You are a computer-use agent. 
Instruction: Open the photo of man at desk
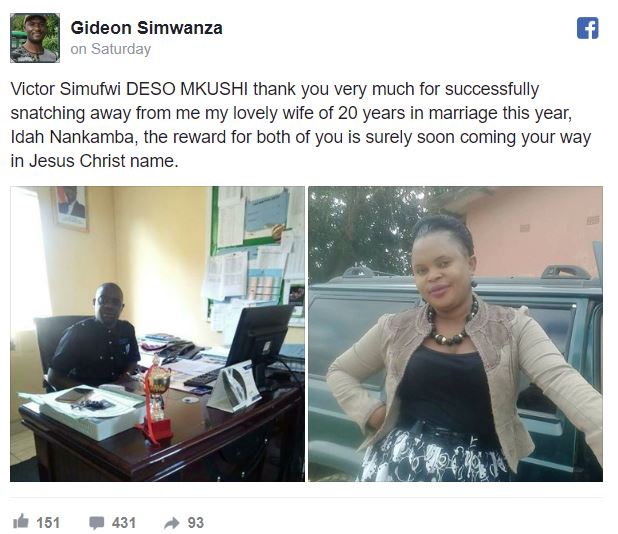[x=157, y=334]
